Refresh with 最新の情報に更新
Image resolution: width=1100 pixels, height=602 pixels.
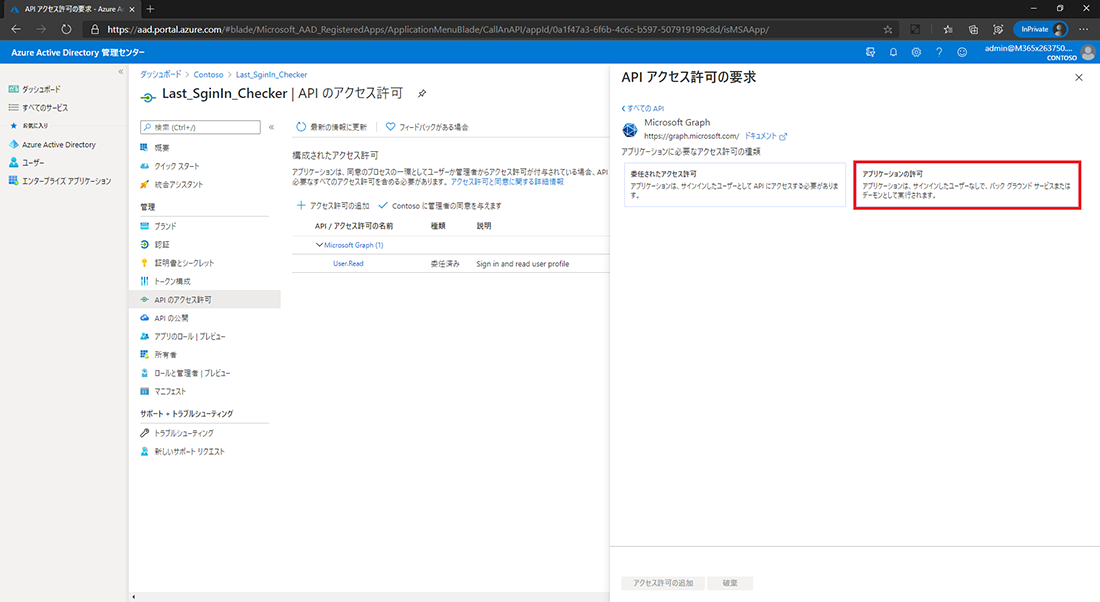[332, 127]
